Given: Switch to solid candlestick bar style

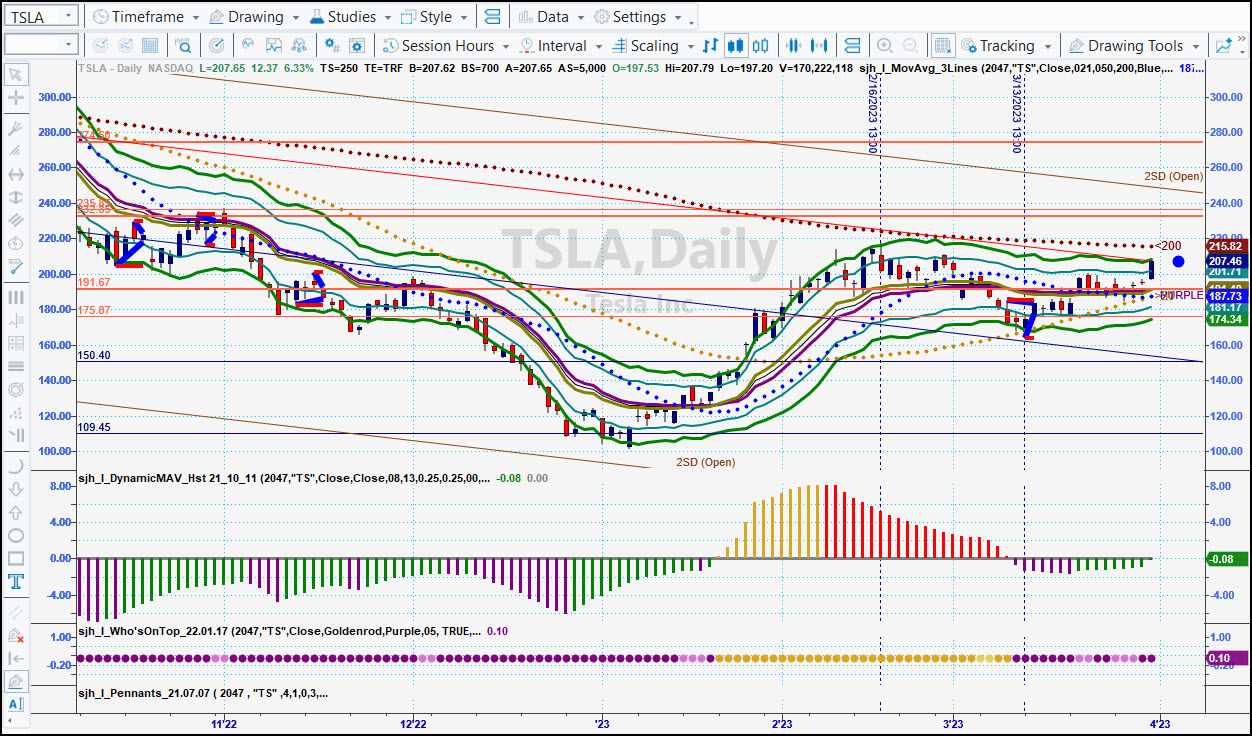Looking at the screenshot, I should [736, 45].
